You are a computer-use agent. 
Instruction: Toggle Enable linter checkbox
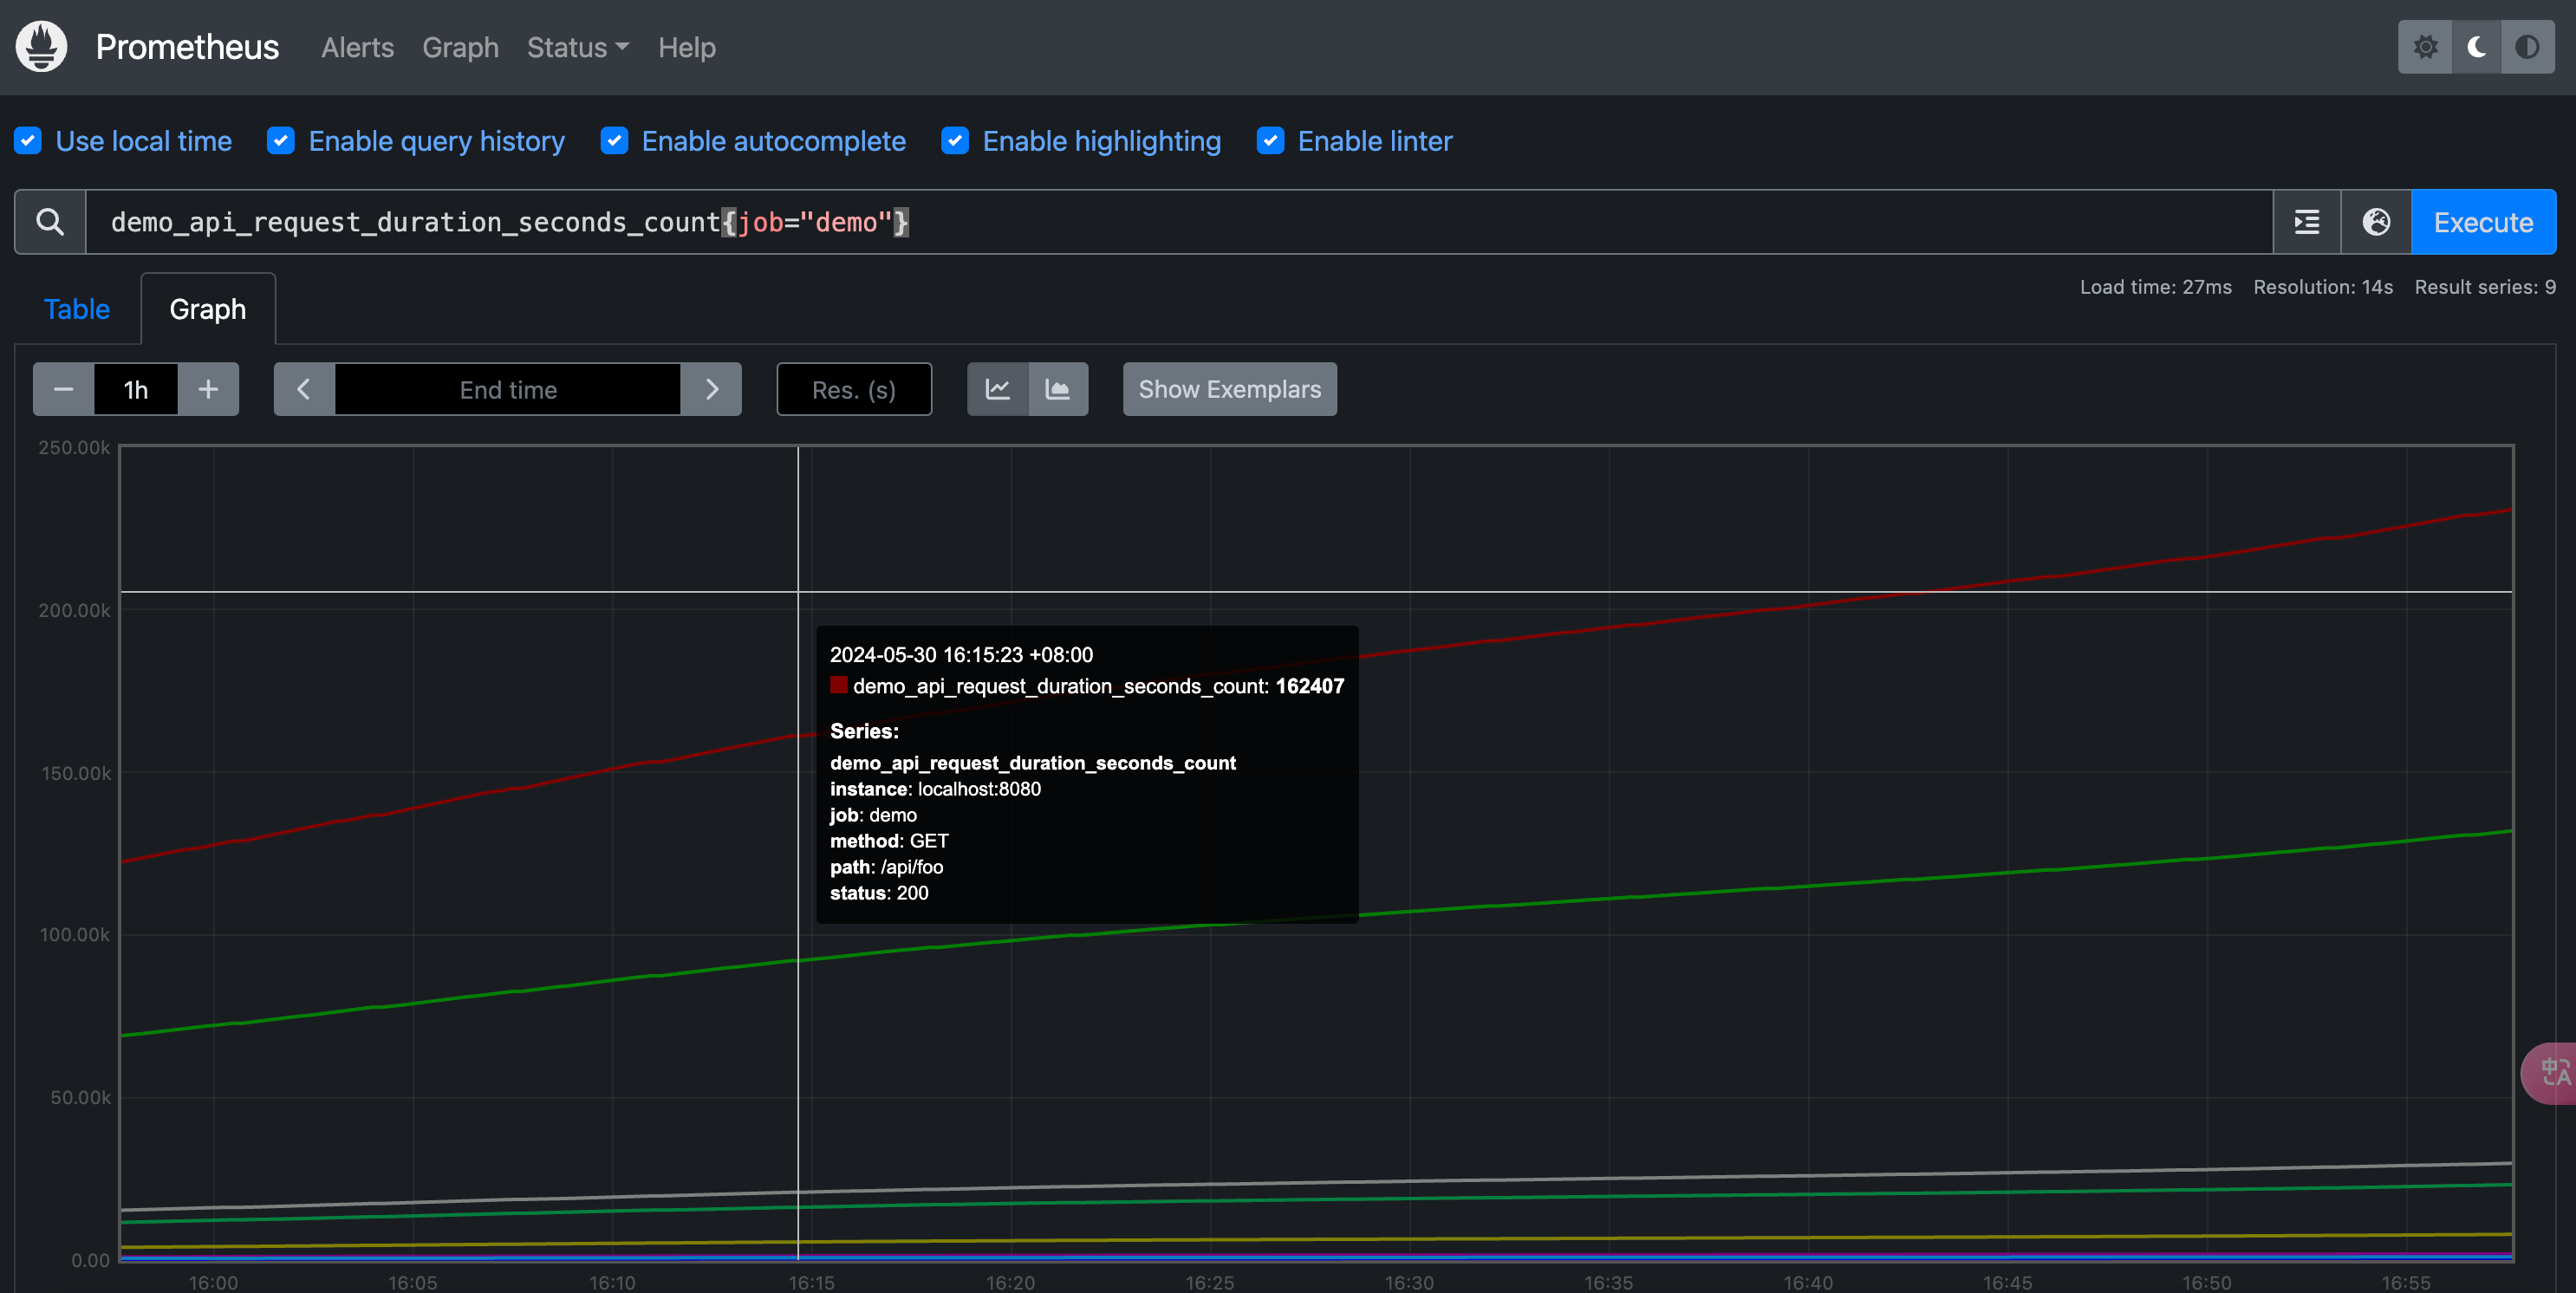pyautogui.click(x=1270, y=141)
